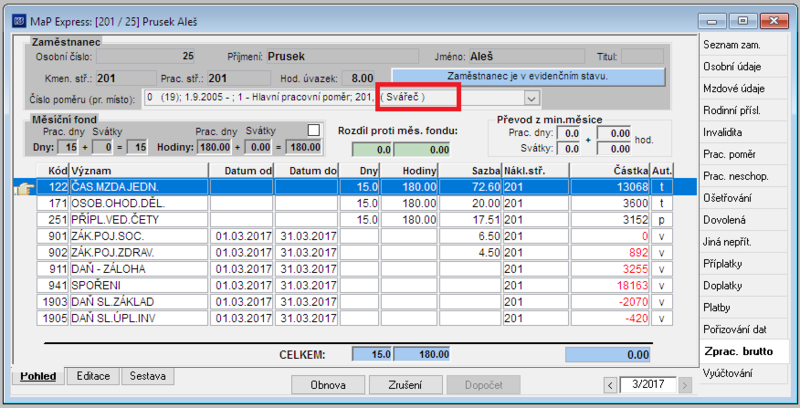This screenshot has width=800, height=408.
Task: Click the Datum od column header
Action: [x=242, y=170]
